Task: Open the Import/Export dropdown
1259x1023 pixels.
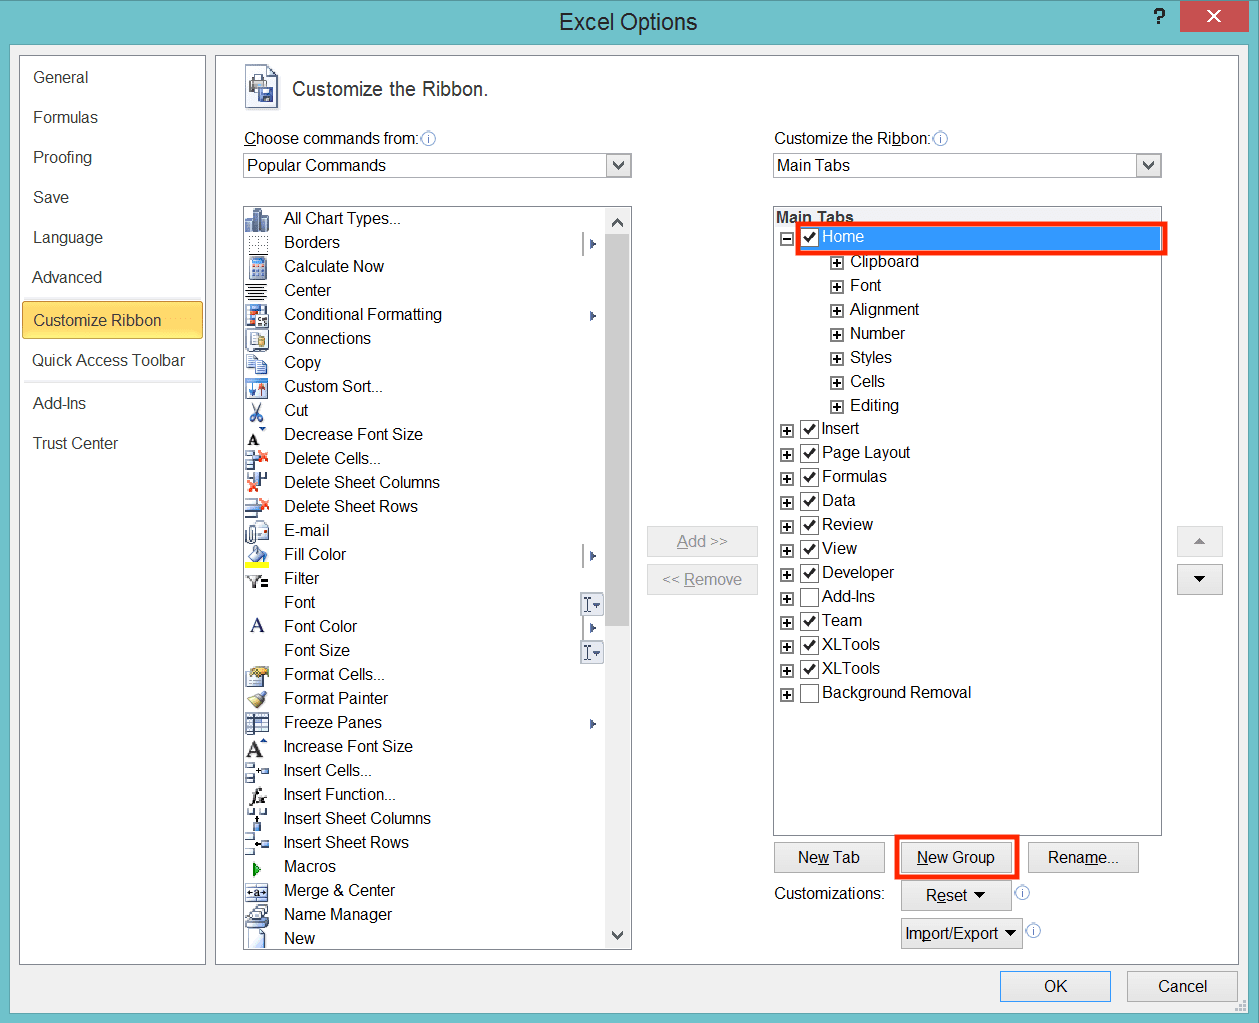Action: 961,933
